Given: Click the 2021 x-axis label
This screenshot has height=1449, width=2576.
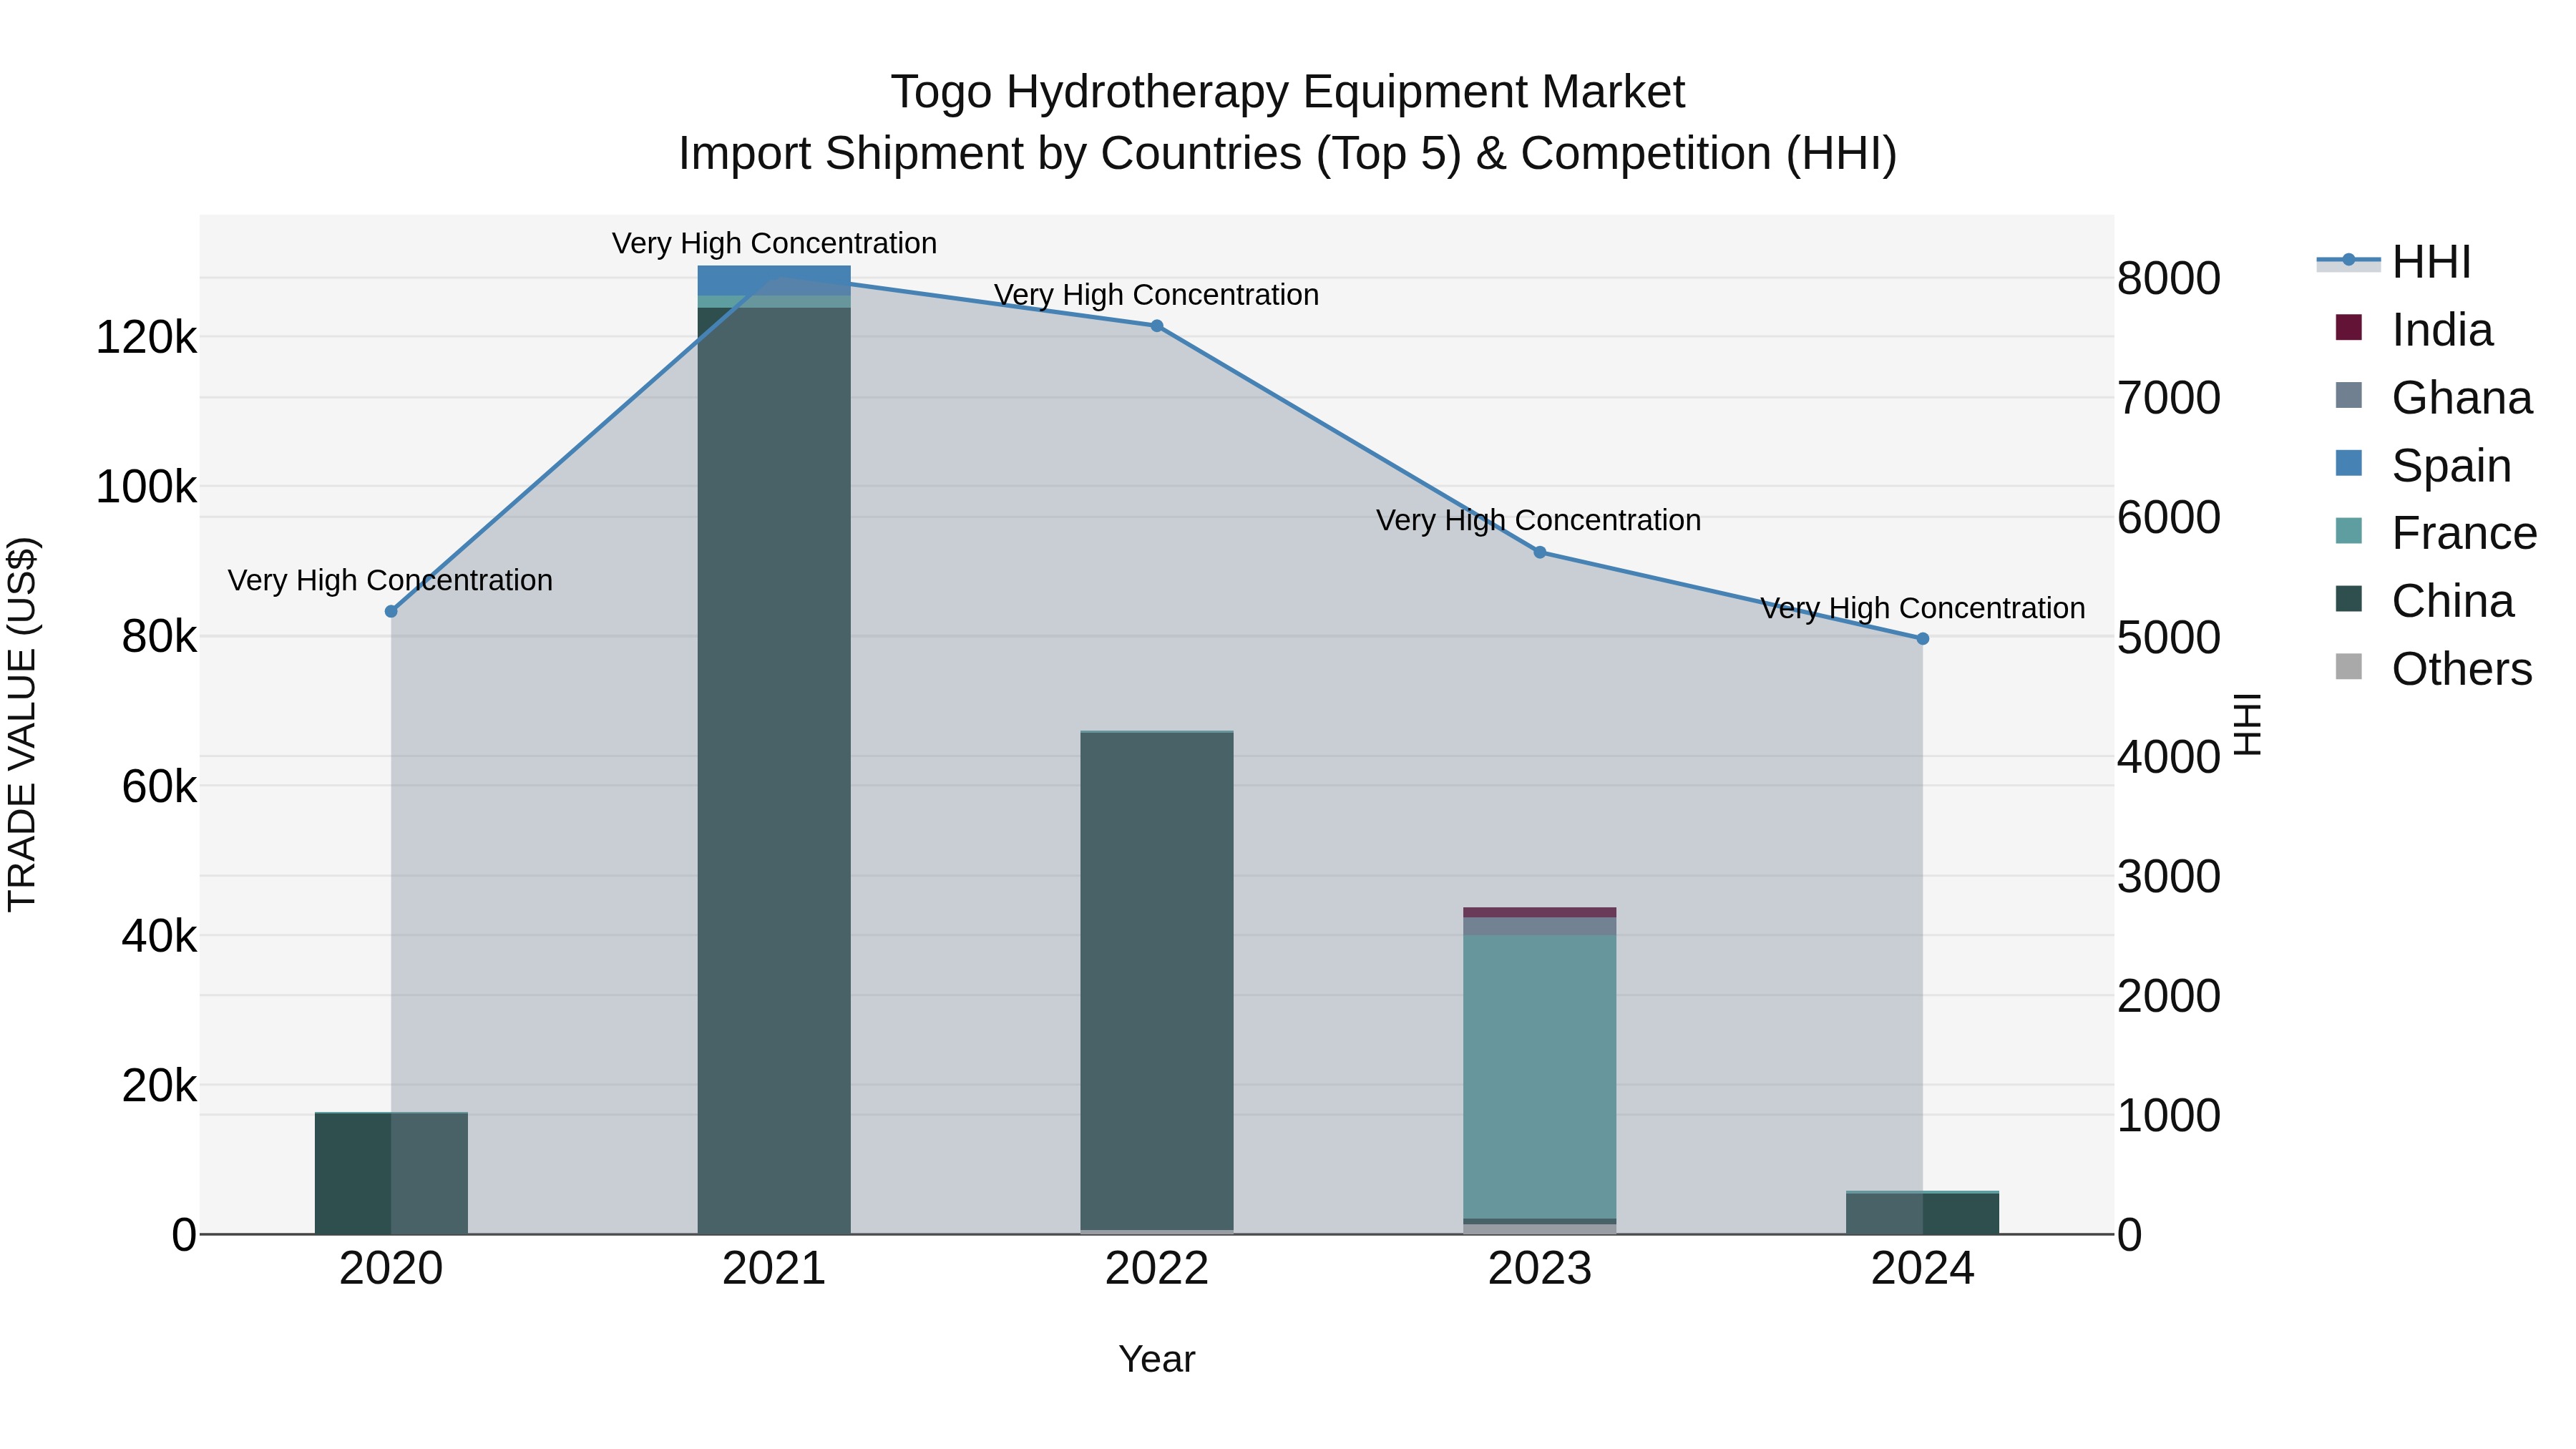Looking at the screenshot, I should [774, 1269].
